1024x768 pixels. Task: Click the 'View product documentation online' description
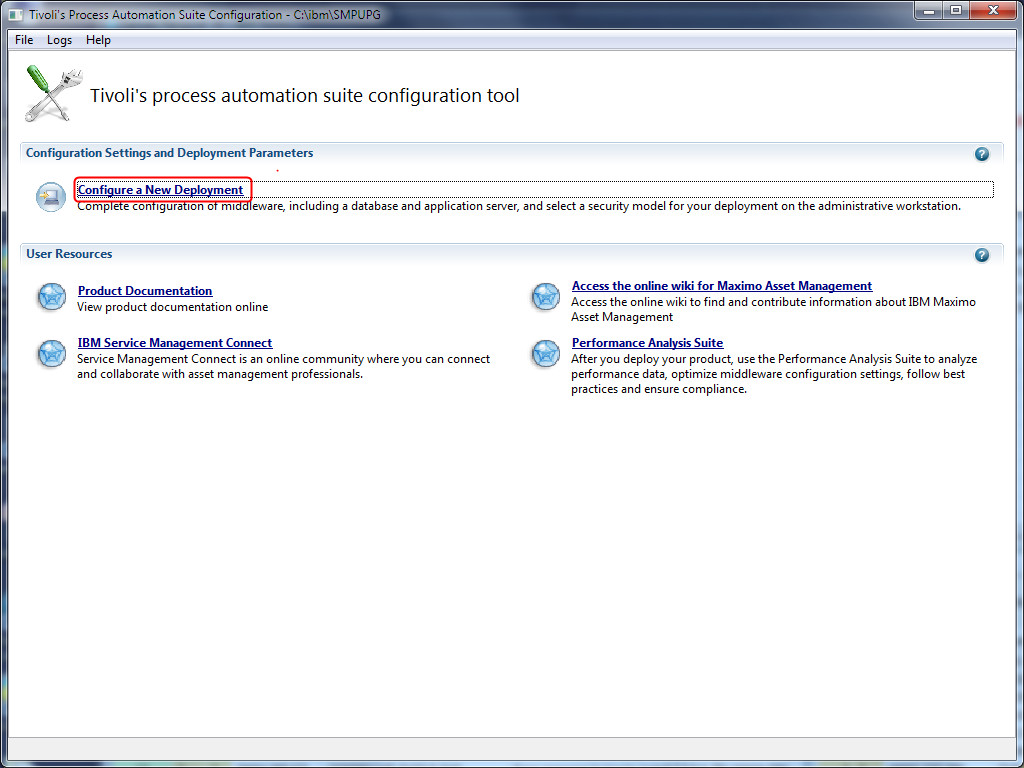point(172,307)
